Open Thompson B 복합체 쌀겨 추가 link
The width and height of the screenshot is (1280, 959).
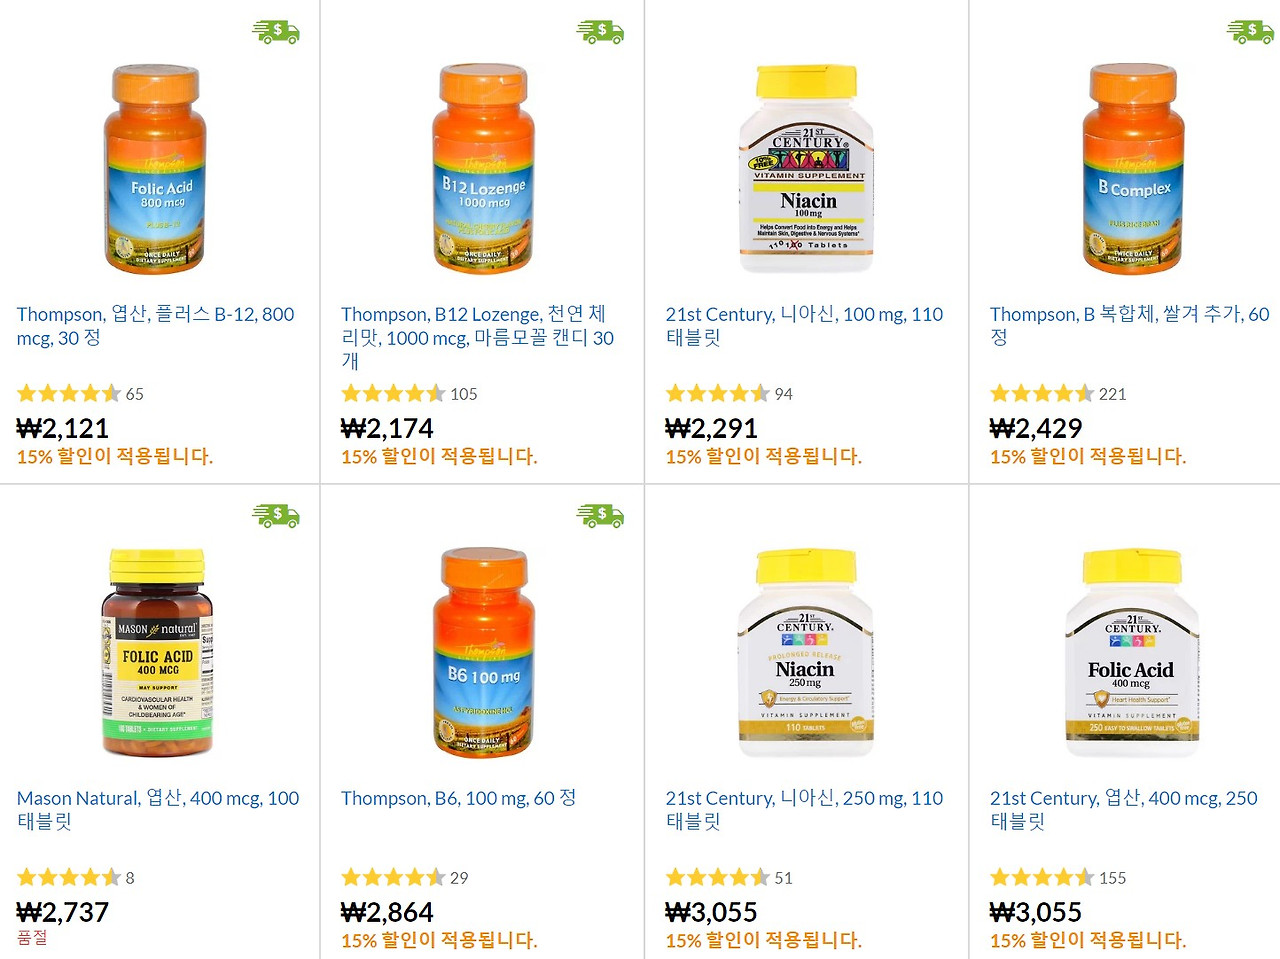point(1130,326)
